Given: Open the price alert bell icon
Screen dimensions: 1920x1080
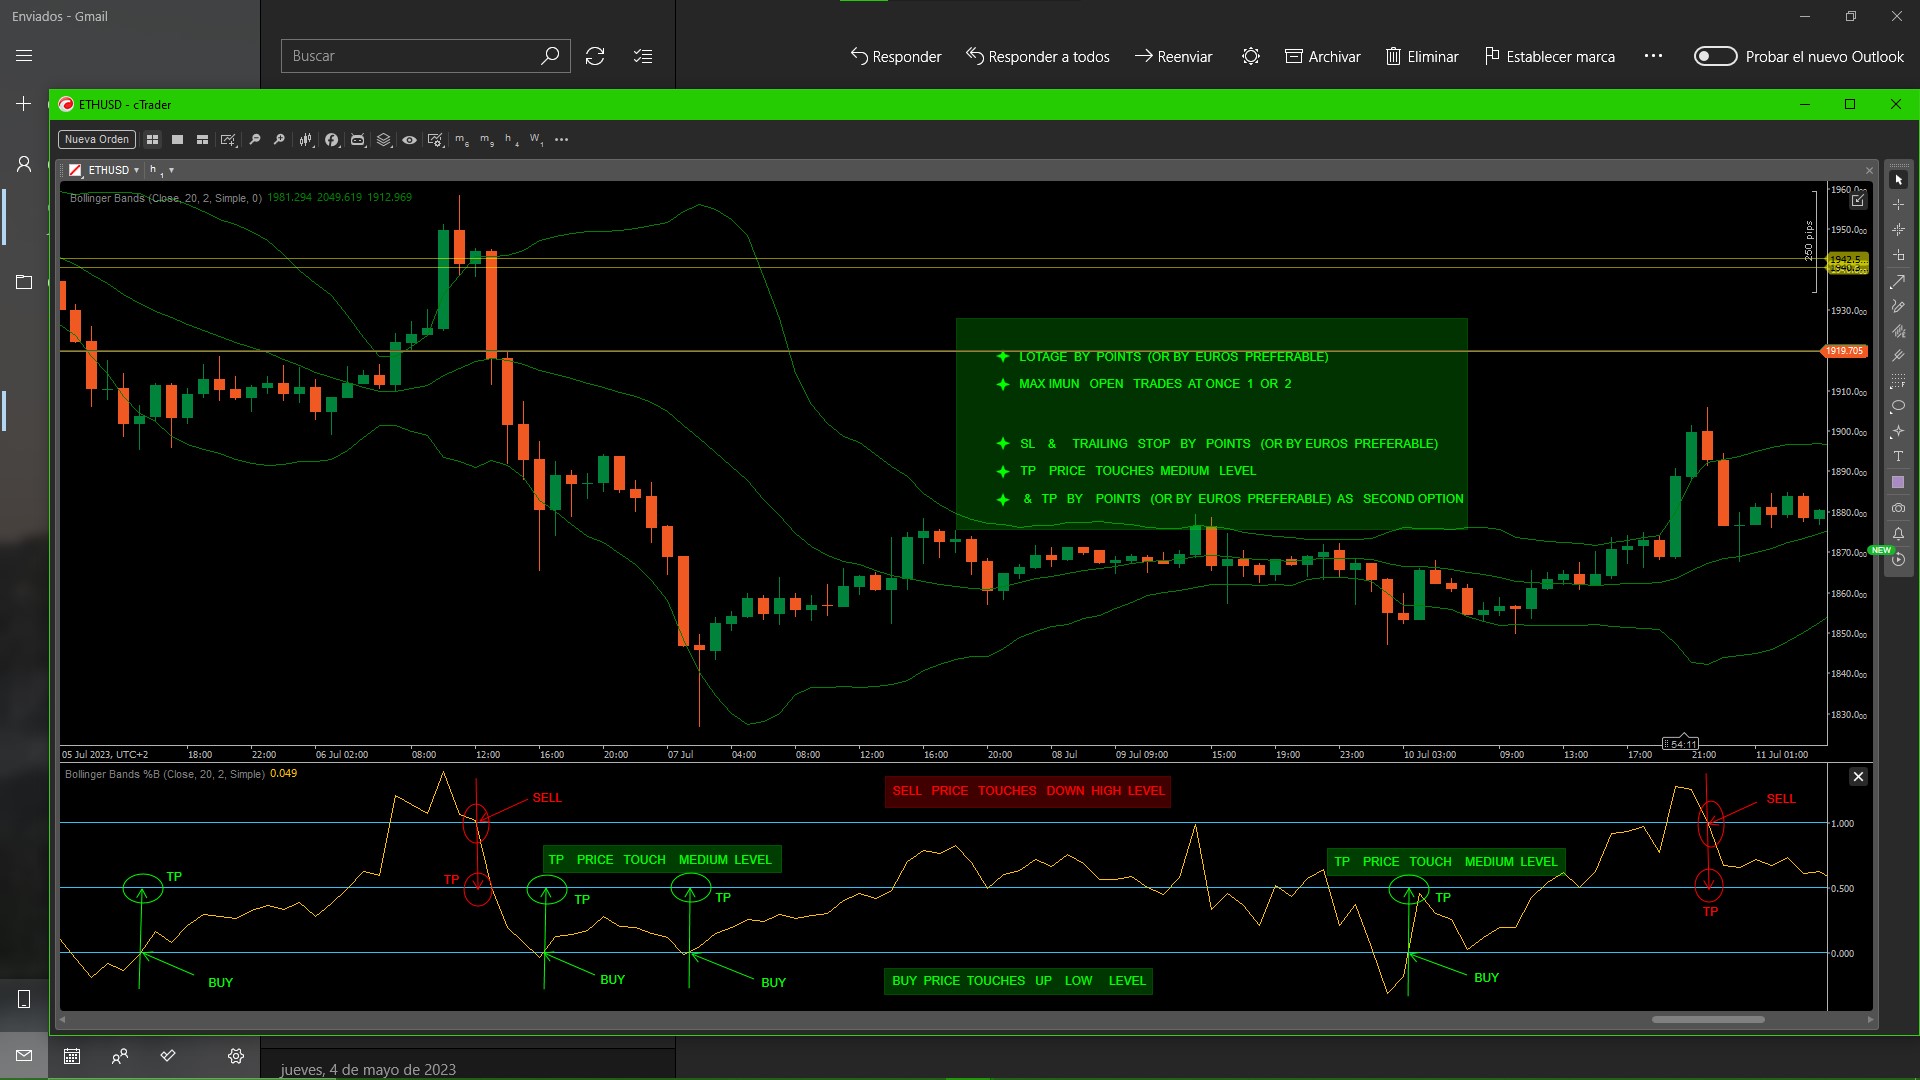Looking at the screenshot, I should click(1898, 534).
